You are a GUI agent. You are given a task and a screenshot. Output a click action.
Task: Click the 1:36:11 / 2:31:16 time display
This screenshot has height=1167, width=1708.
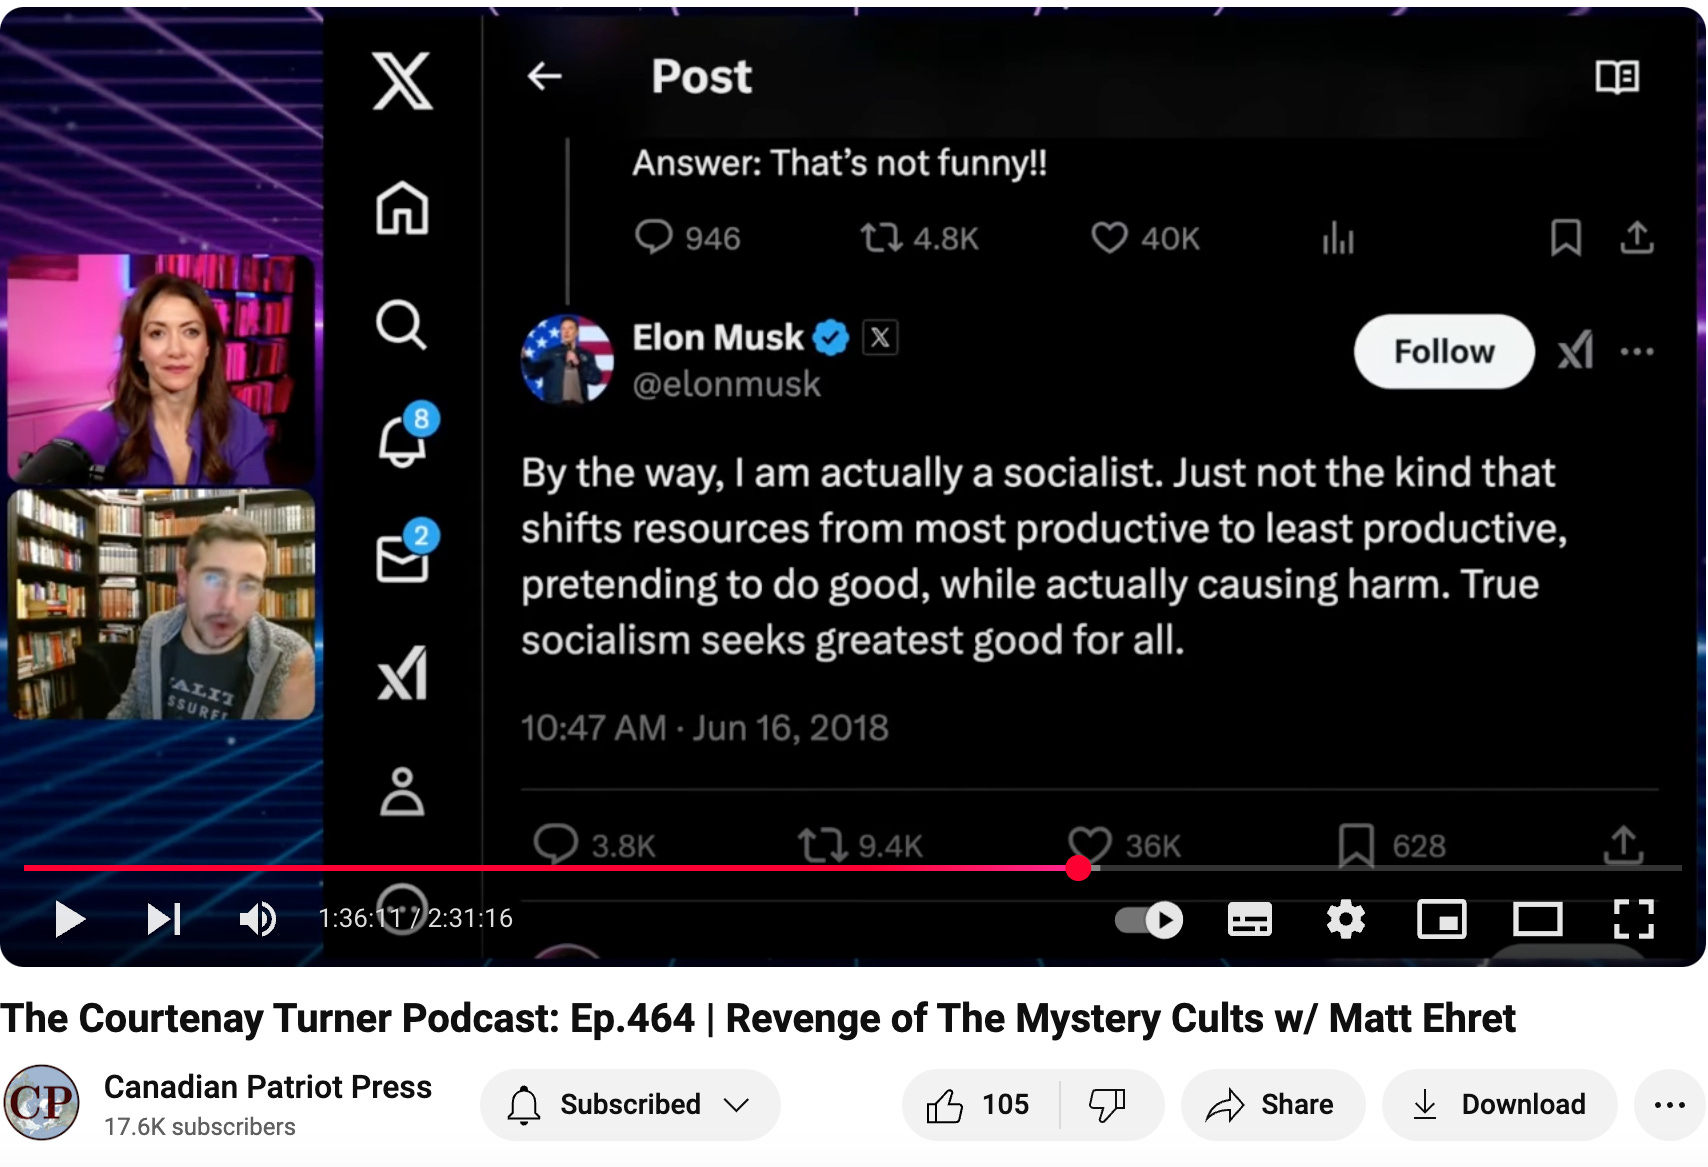click(x=415, y=918)
